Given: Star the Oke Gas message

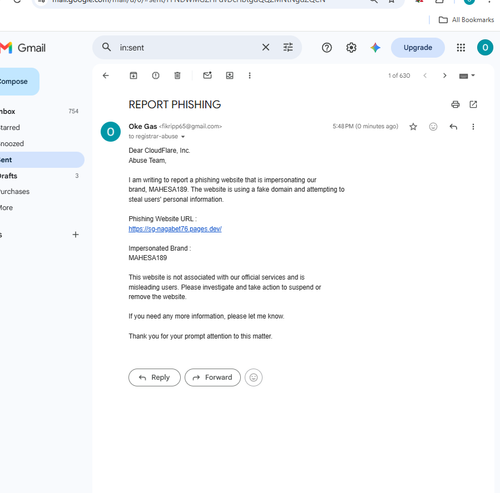Looking at the screenshot, I should pyautogui.click(x=413, y=127).
